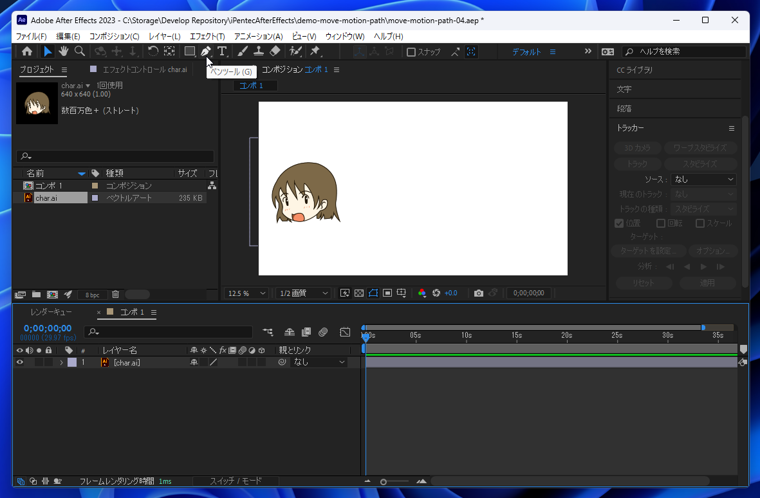
Task: Expand the char.ai layer properties
Action: (x=61, y=363)
